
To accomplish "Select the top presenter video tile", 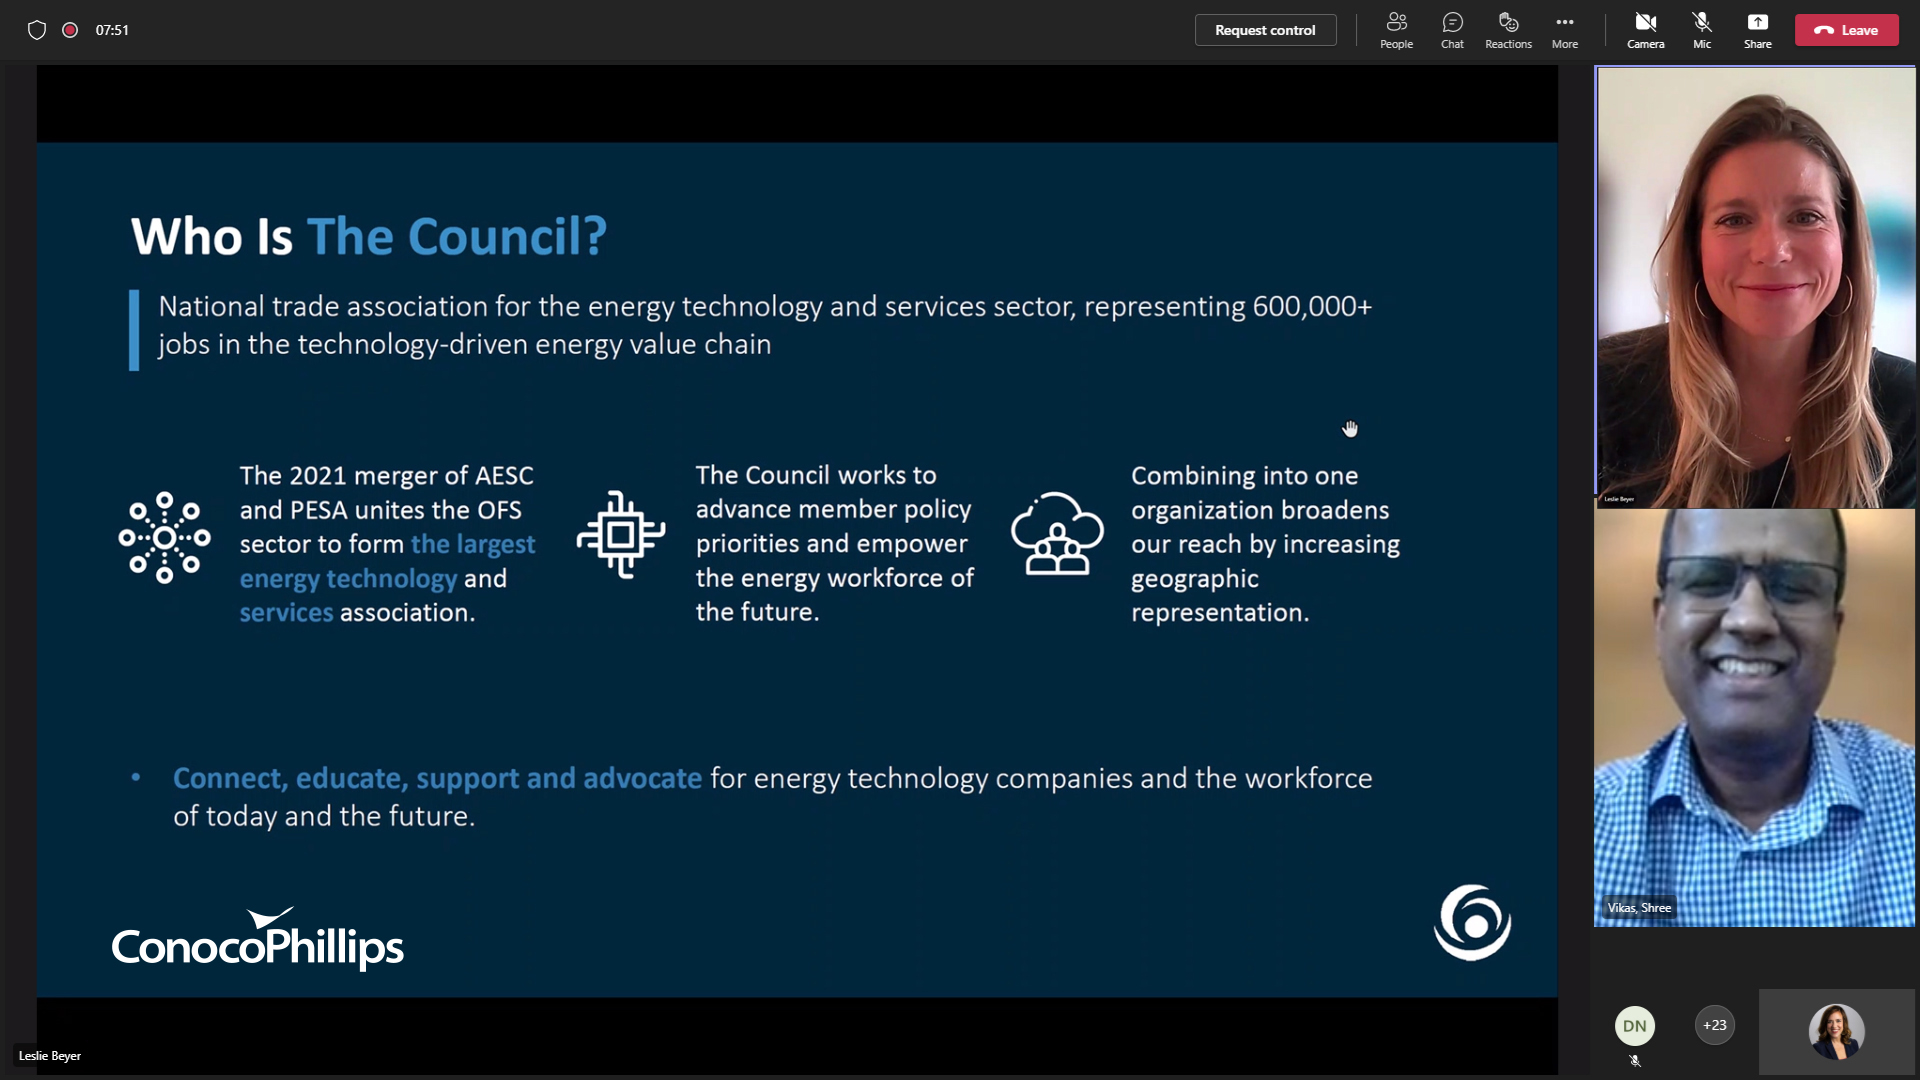I will (1755, 288).
